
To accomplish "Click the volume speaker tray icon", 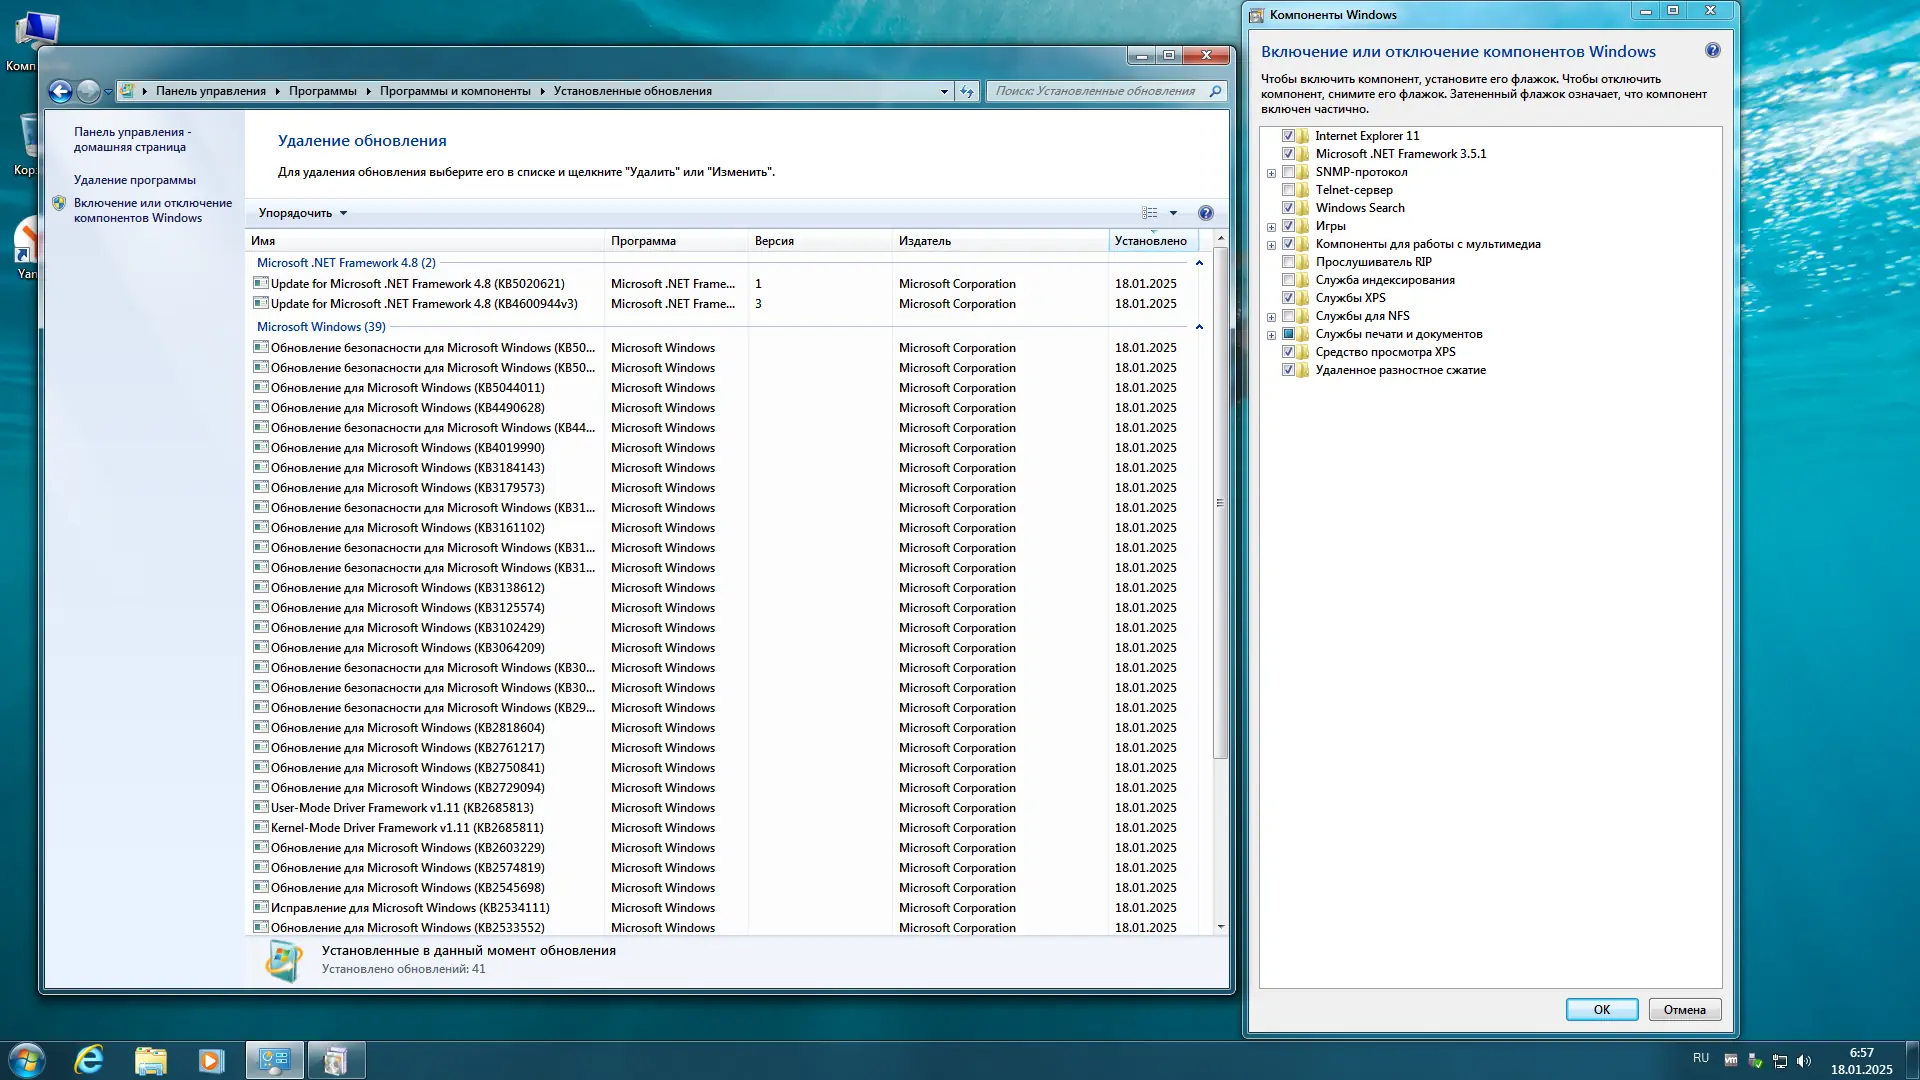I will tap(1804, 1061).
